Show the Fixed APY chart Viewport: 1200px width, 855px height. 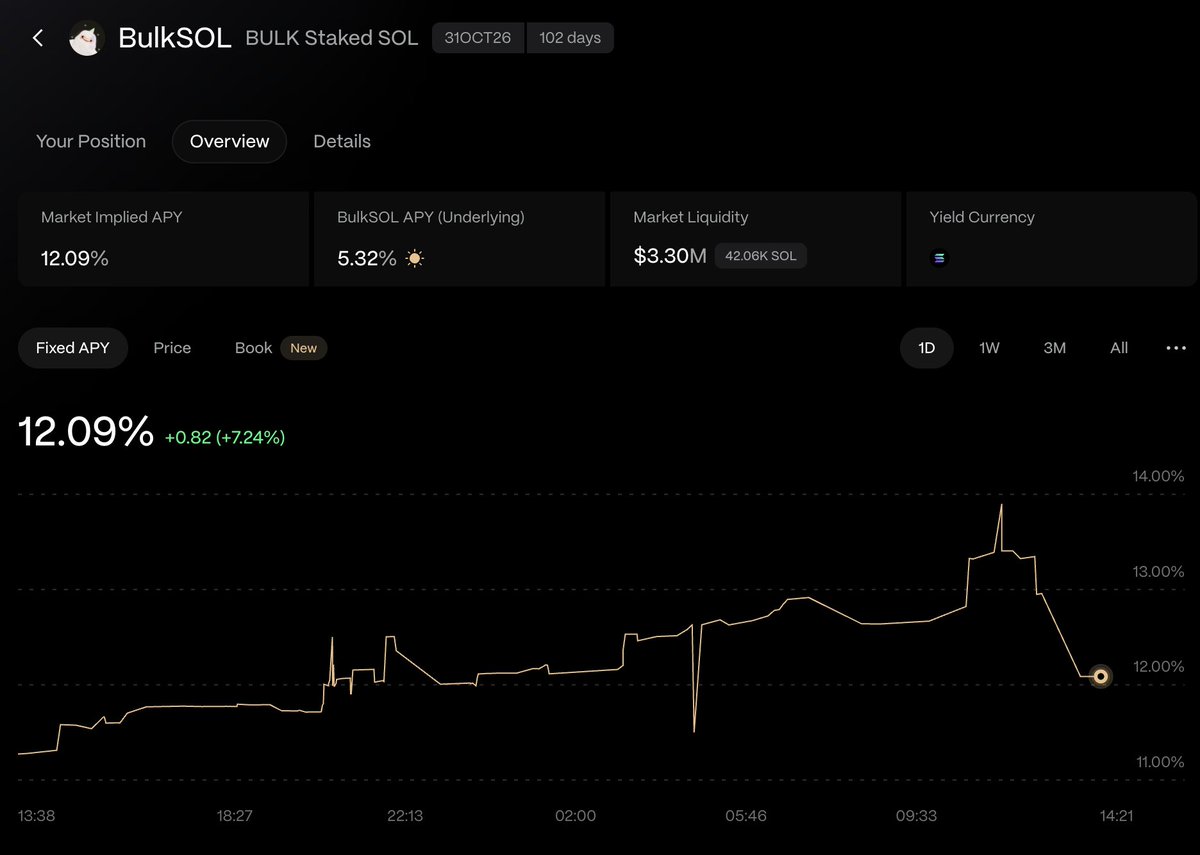pos(73,348)
